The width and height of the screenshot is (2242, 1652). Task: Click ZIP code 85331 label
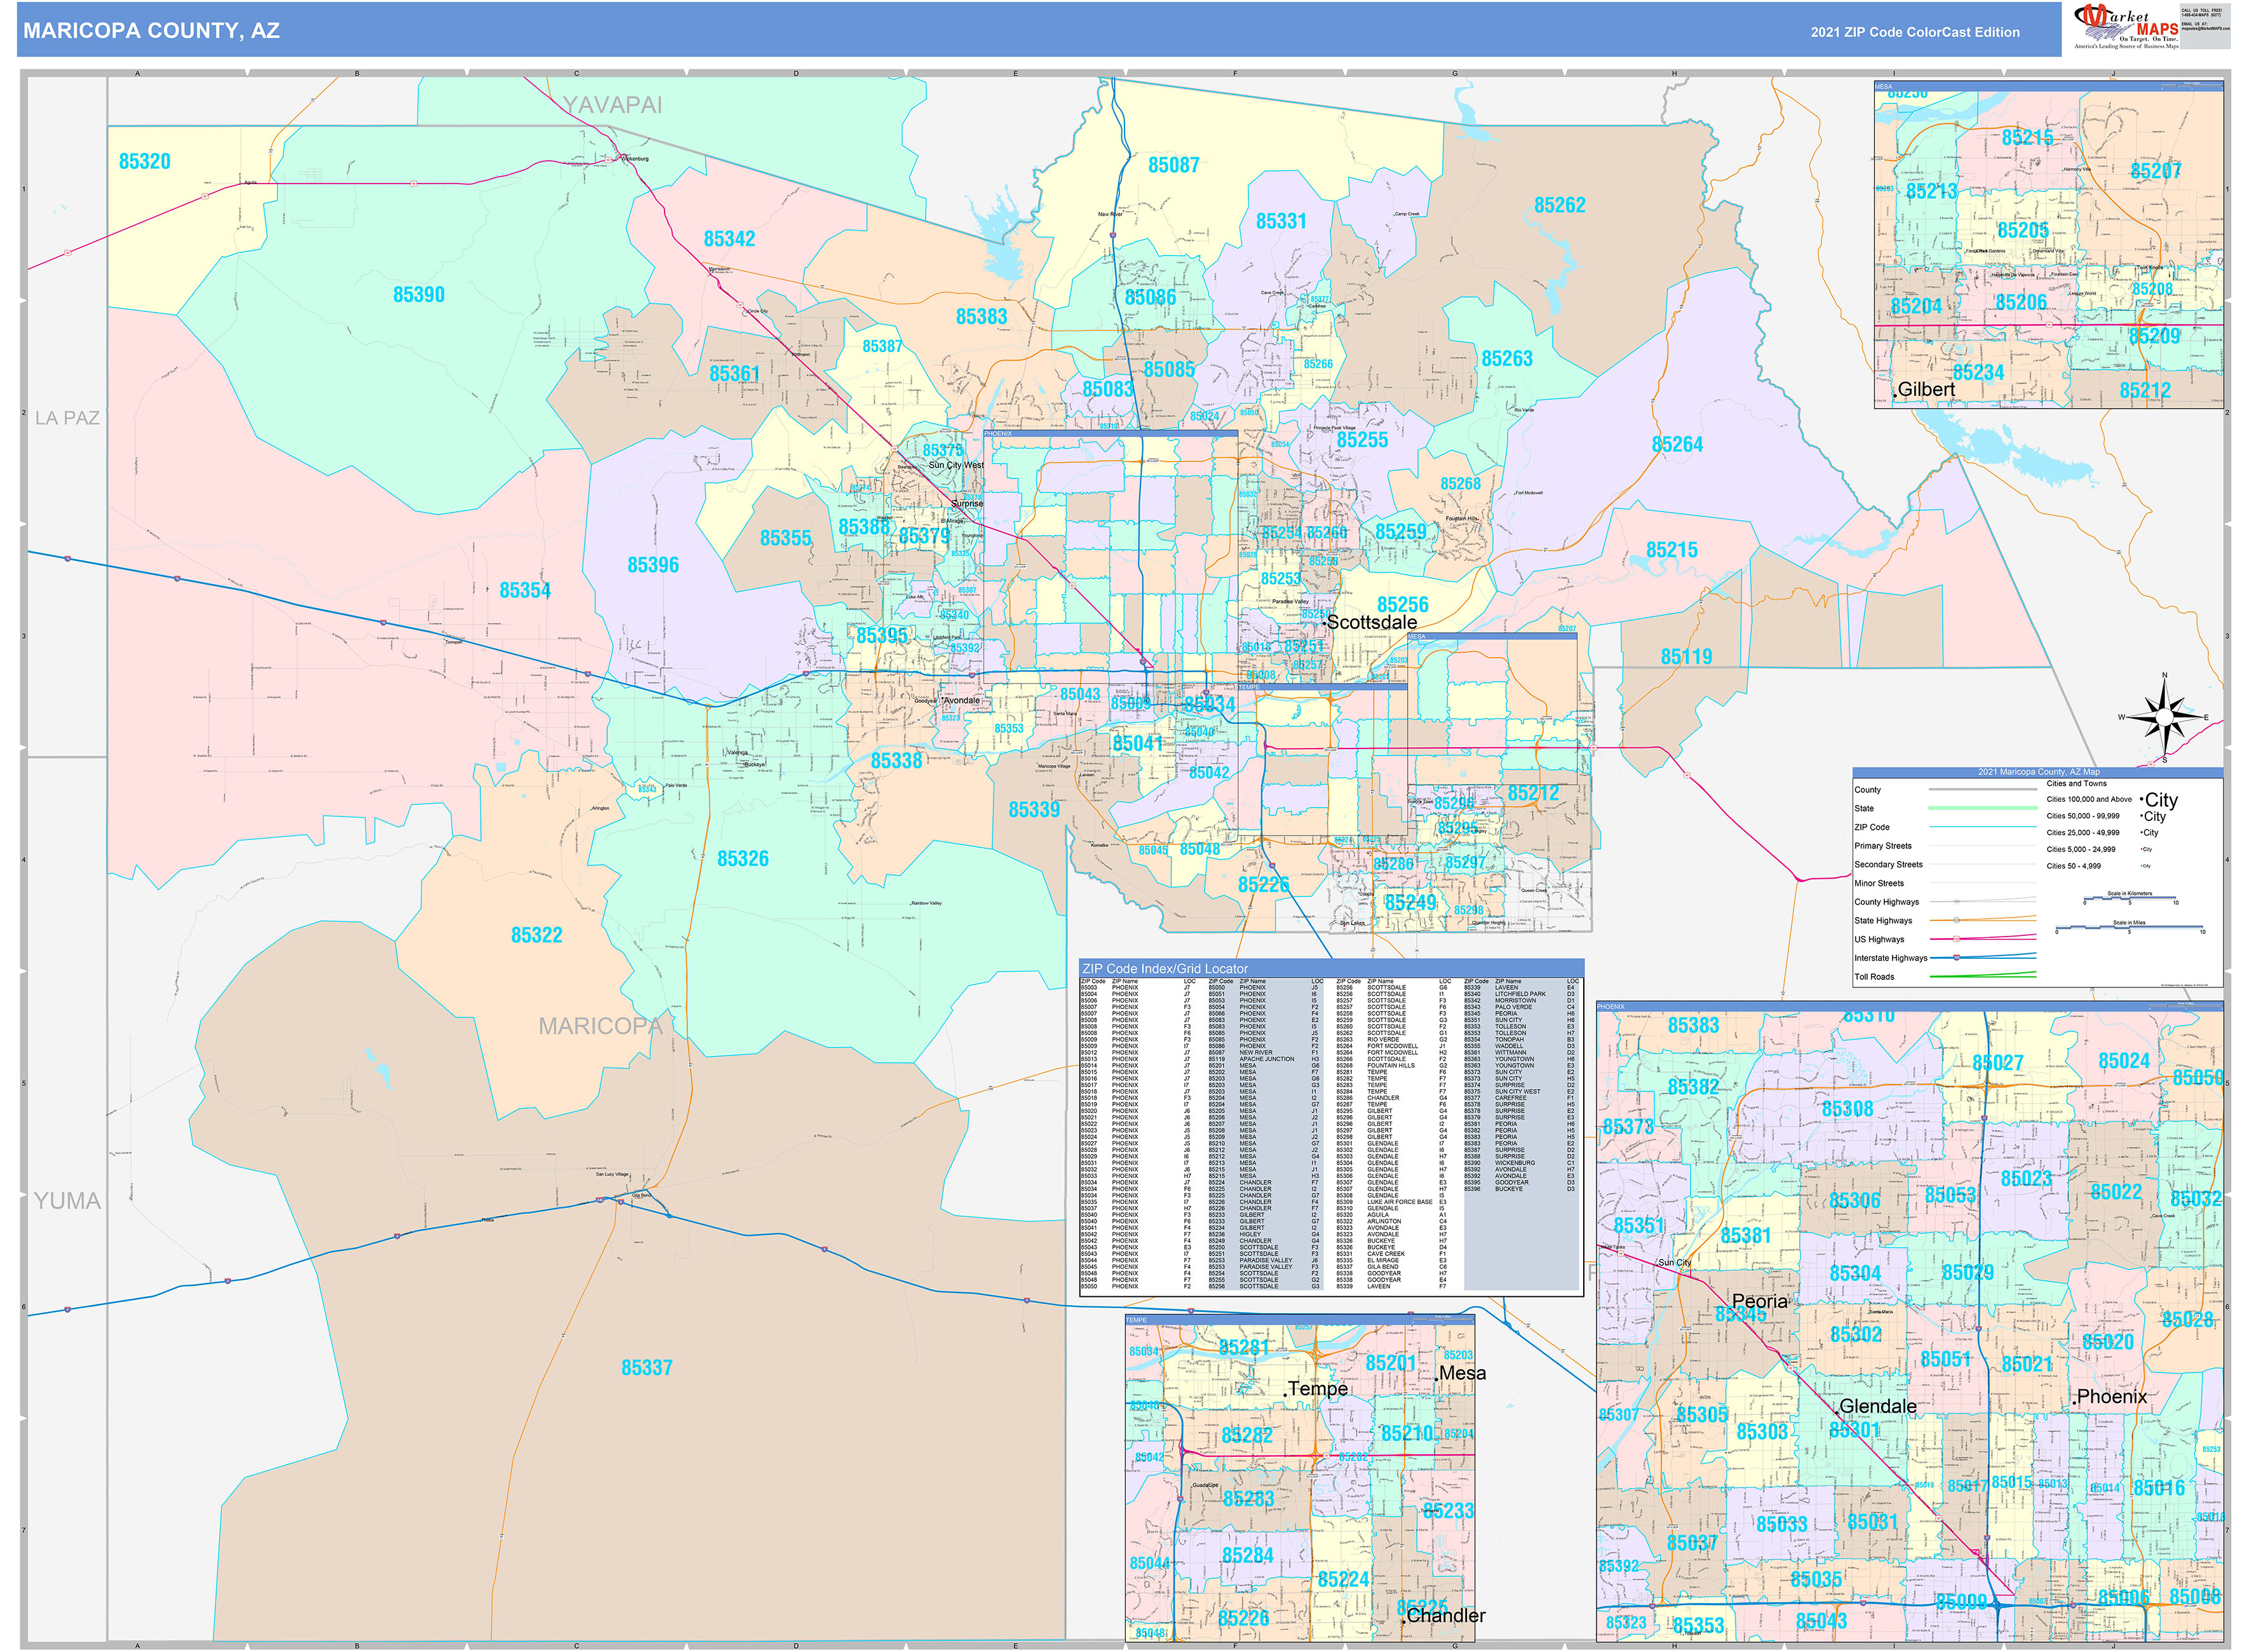click(x=1281, y=221)
